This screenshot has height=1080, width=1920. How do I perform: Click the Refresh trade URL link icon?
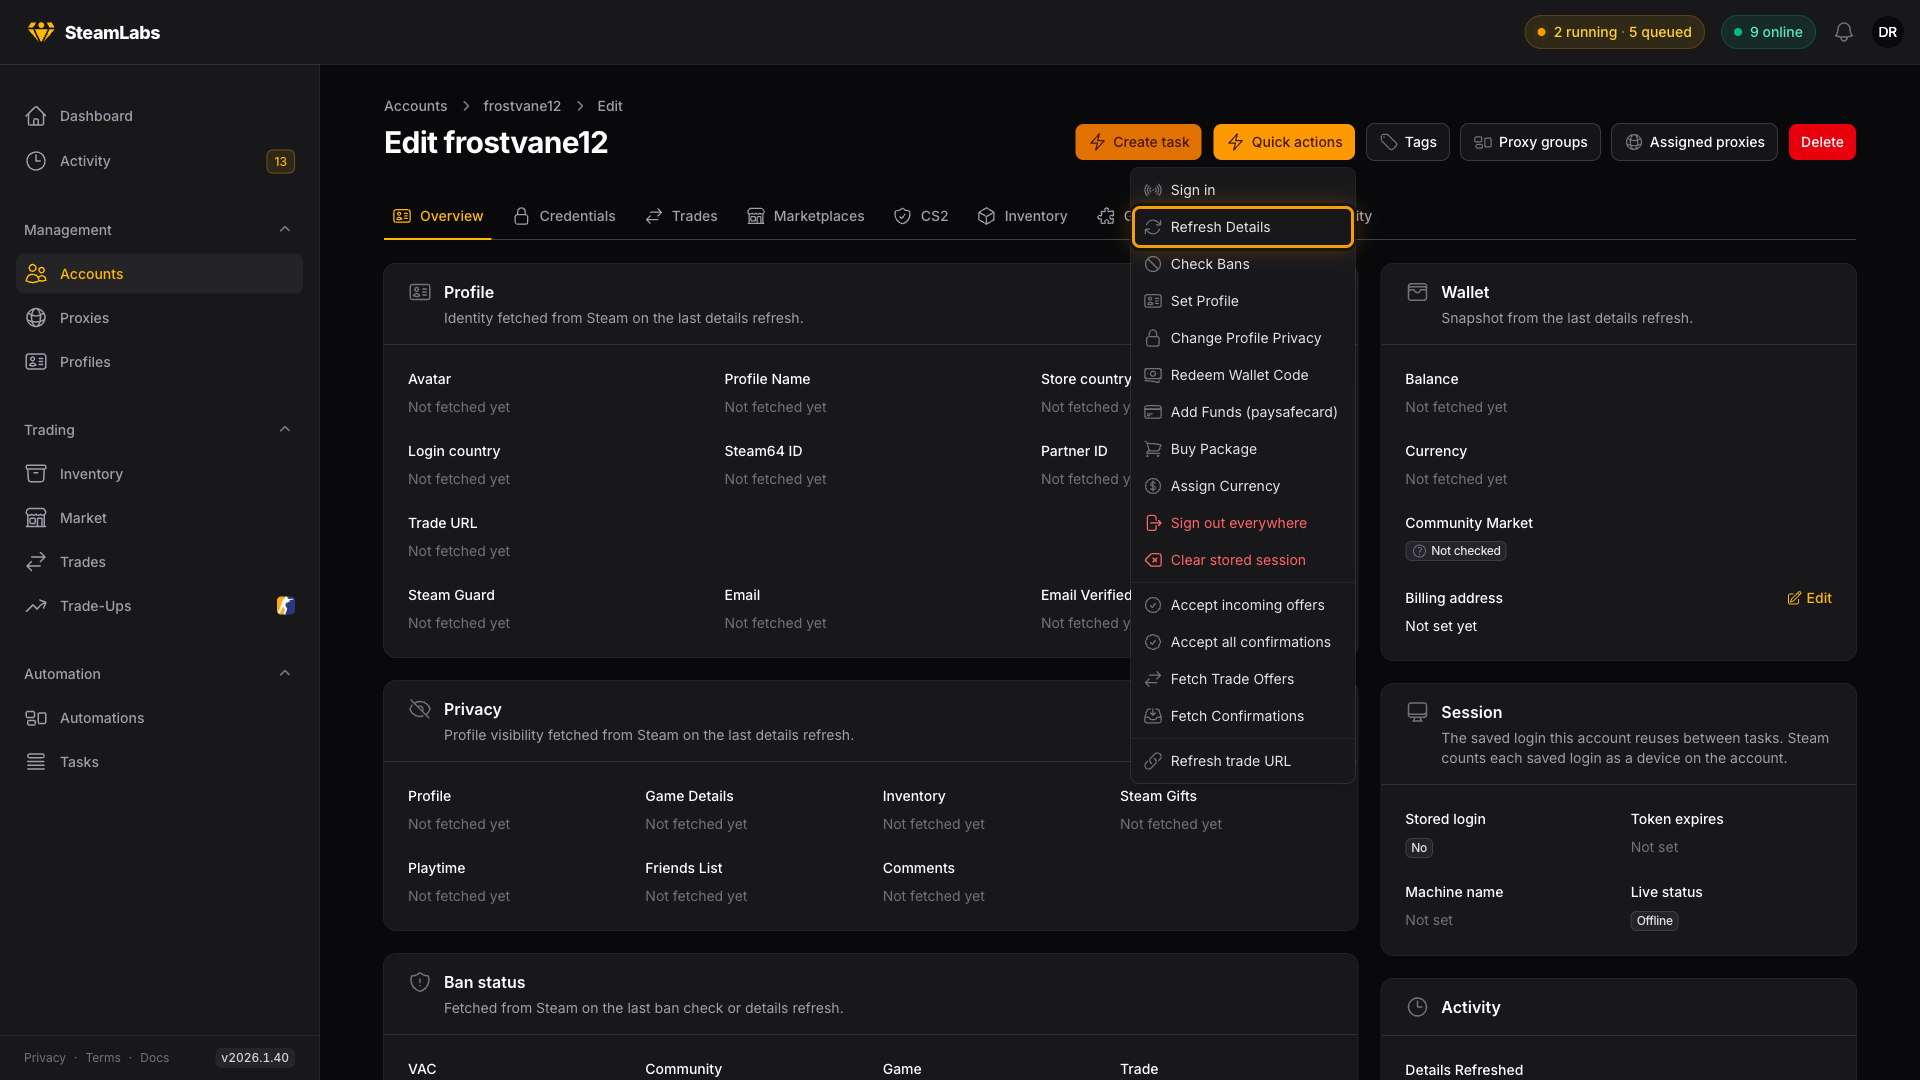coord(1153,761)
